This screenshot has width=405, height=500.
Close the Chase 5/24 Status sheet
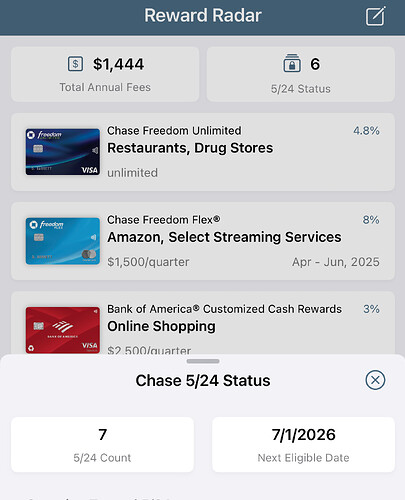375,380
